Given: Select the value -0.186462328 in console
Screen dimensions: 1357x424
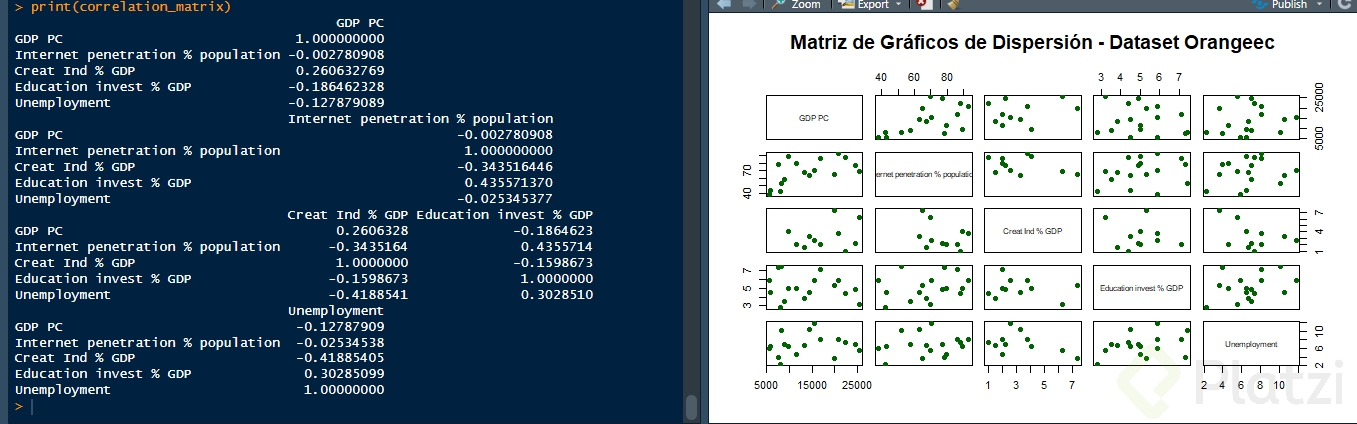Looking at the screenshot, I should (336, 87).
